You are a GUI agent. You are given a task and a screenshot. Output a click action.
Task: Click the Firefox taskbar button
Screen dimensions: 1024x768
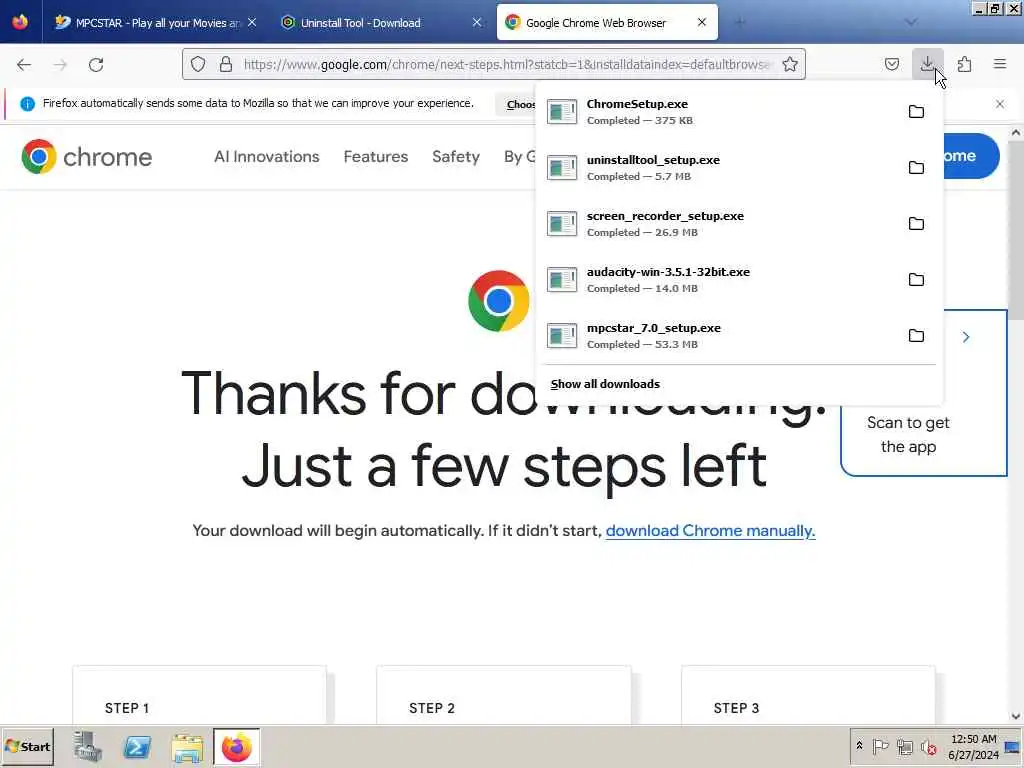236,747
